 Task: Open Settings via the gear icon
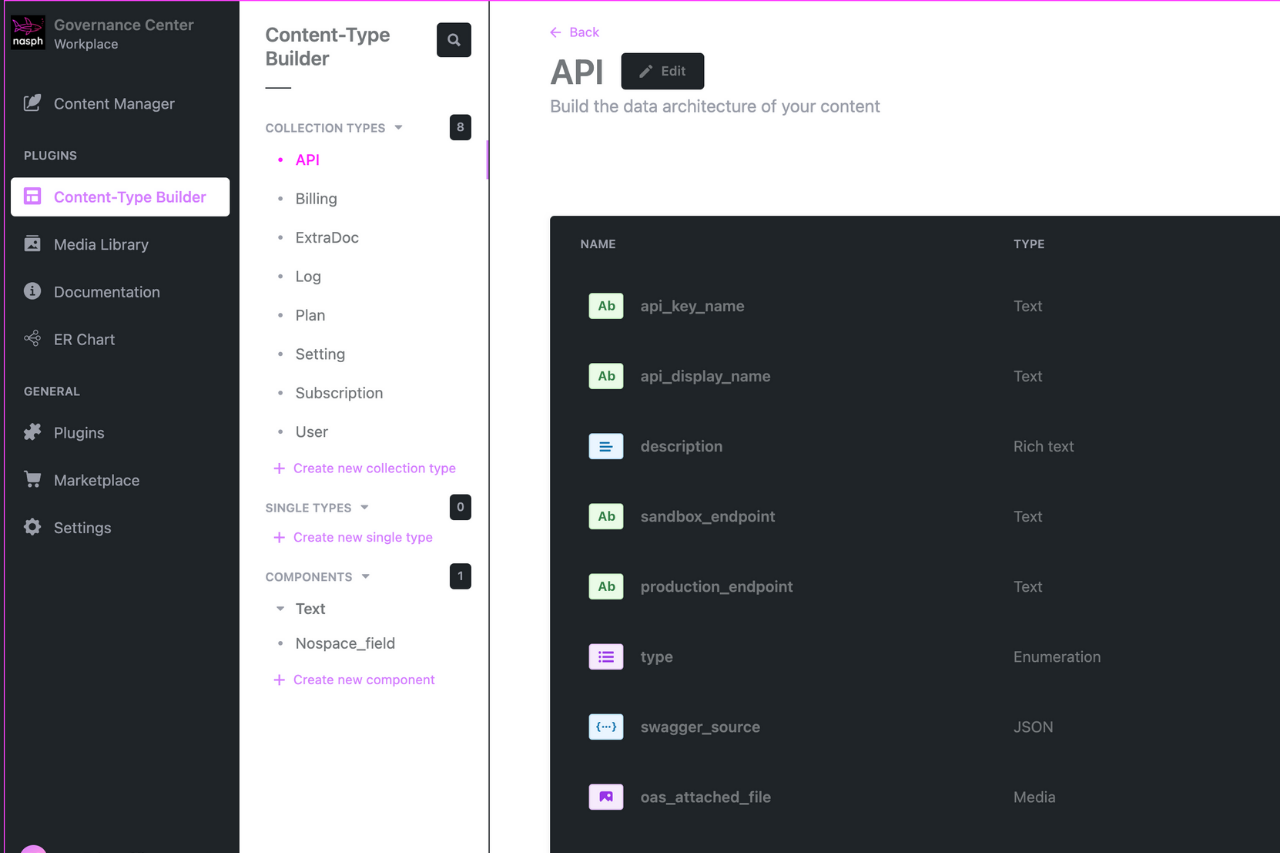tap(33, 527)
